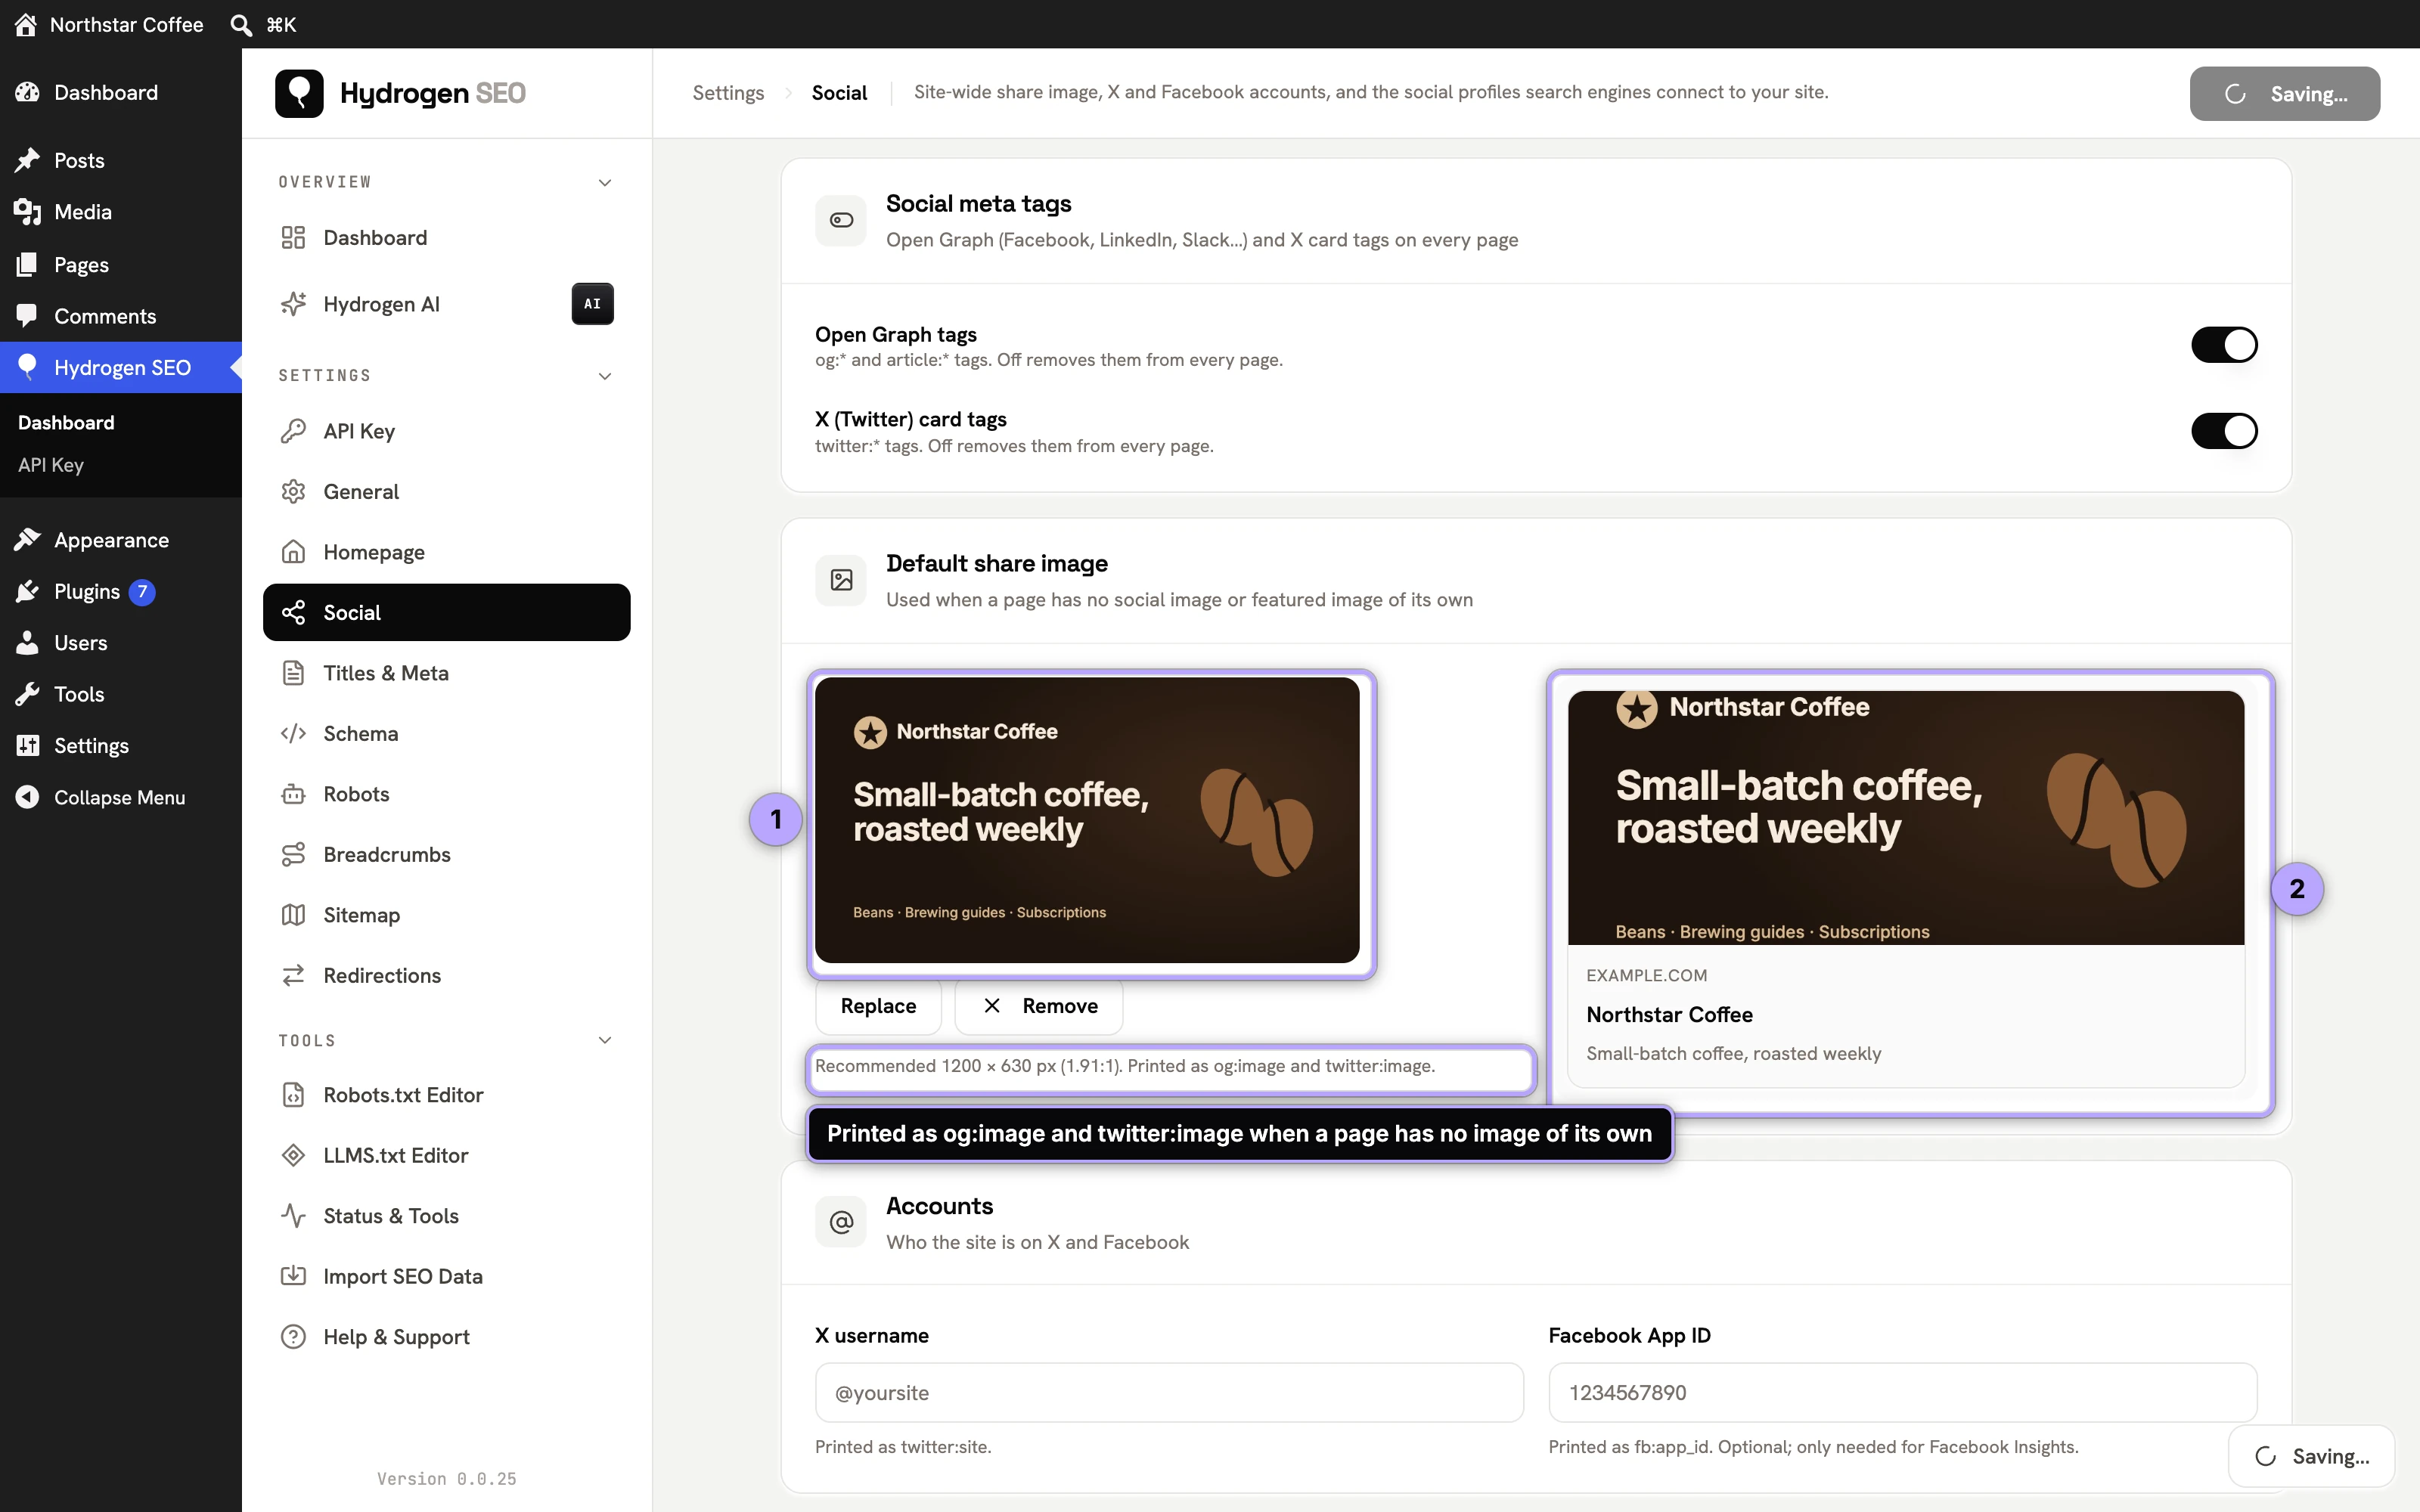
Task: Open Plugins menu with 7 updates
Action: (x=121, y=592)
